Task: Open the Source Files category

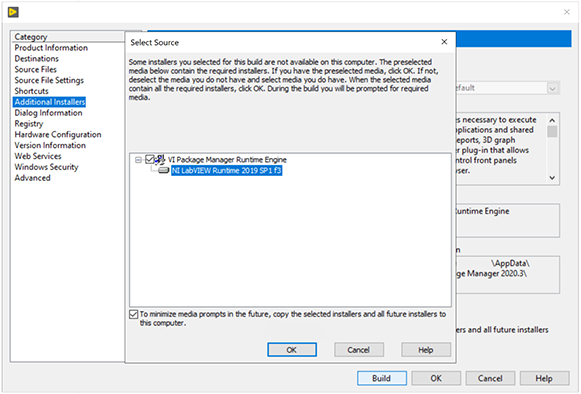Action: coord(36,69)
